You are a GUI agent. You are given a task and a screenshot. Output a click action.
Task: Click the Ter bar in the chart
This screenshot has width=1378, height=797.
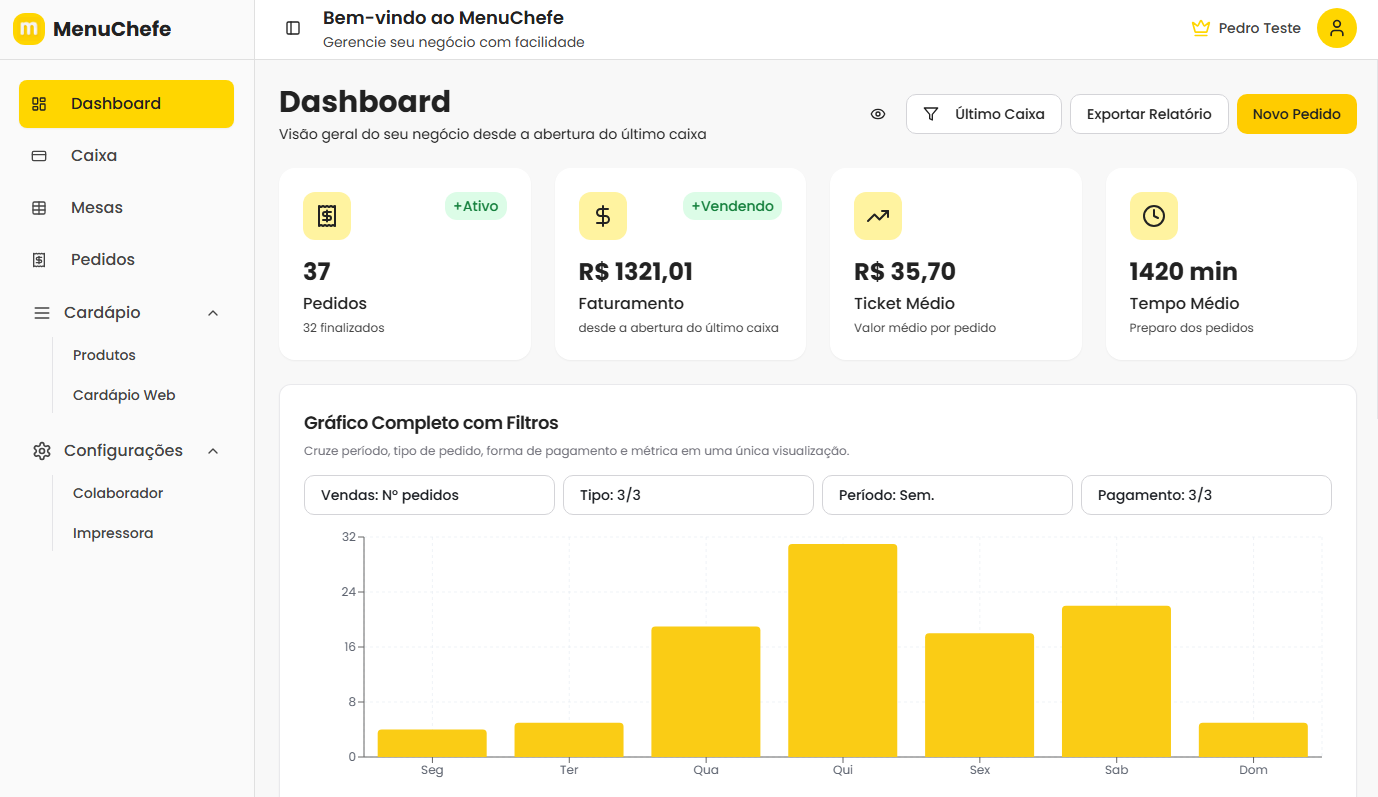pos(569,740)
